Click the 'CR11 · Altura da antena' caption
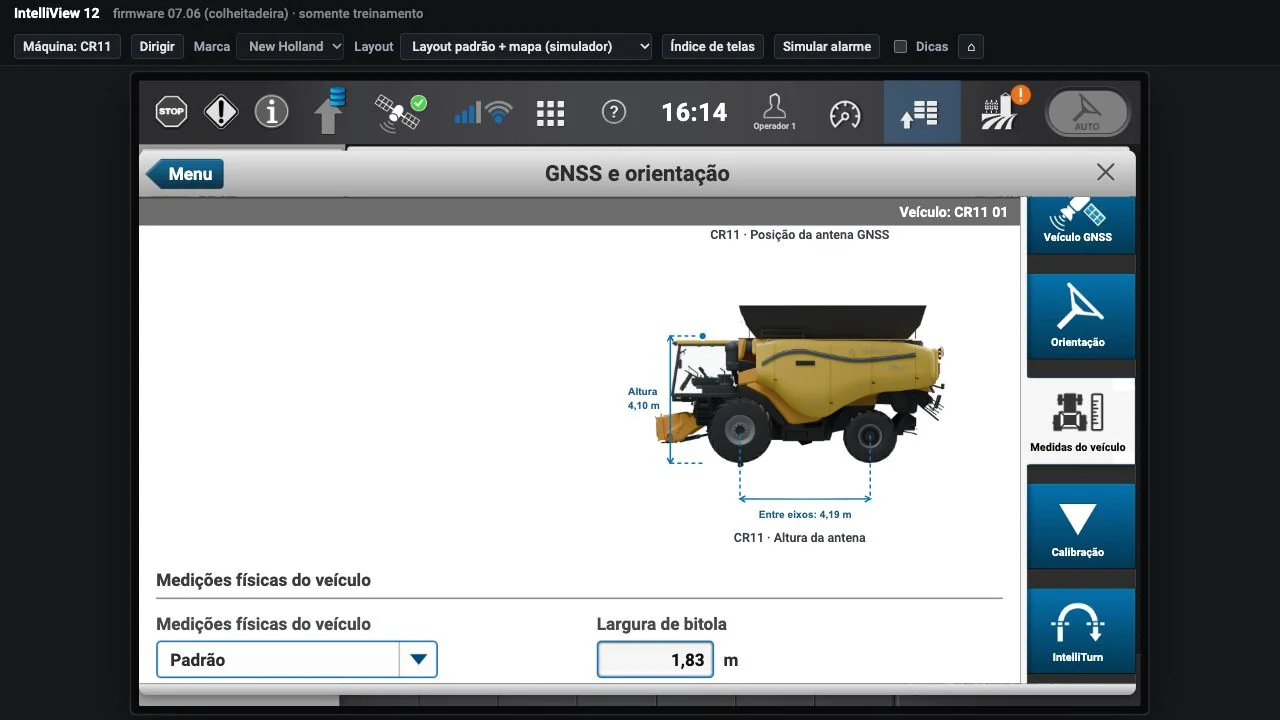The image size is (1280, 720). pyautogui.click(x=800, y=538)
